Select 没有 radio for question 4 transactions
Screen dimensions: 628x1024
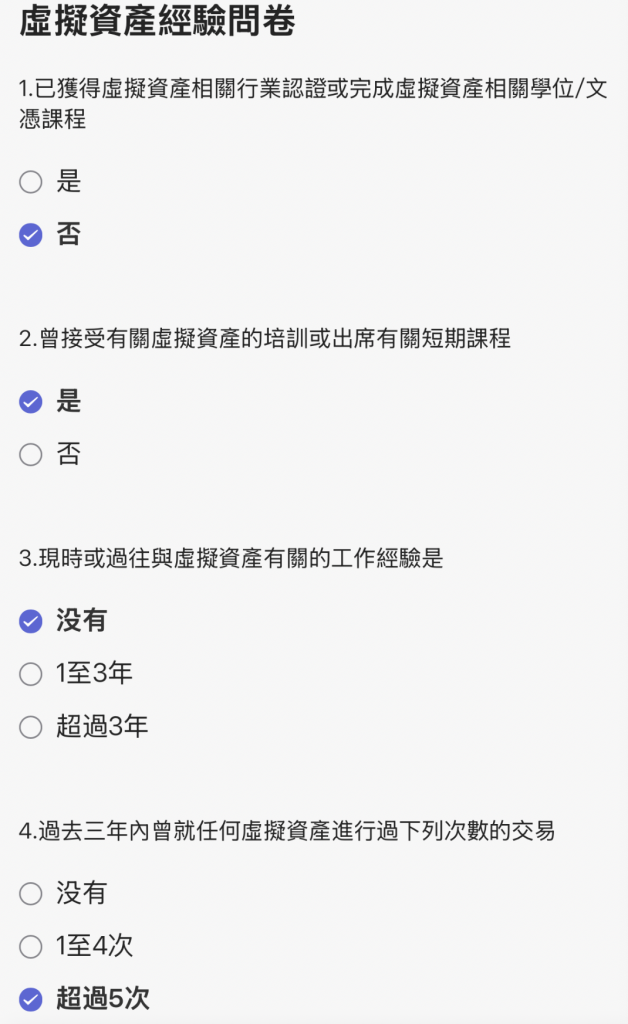click(x=31, y=893)
